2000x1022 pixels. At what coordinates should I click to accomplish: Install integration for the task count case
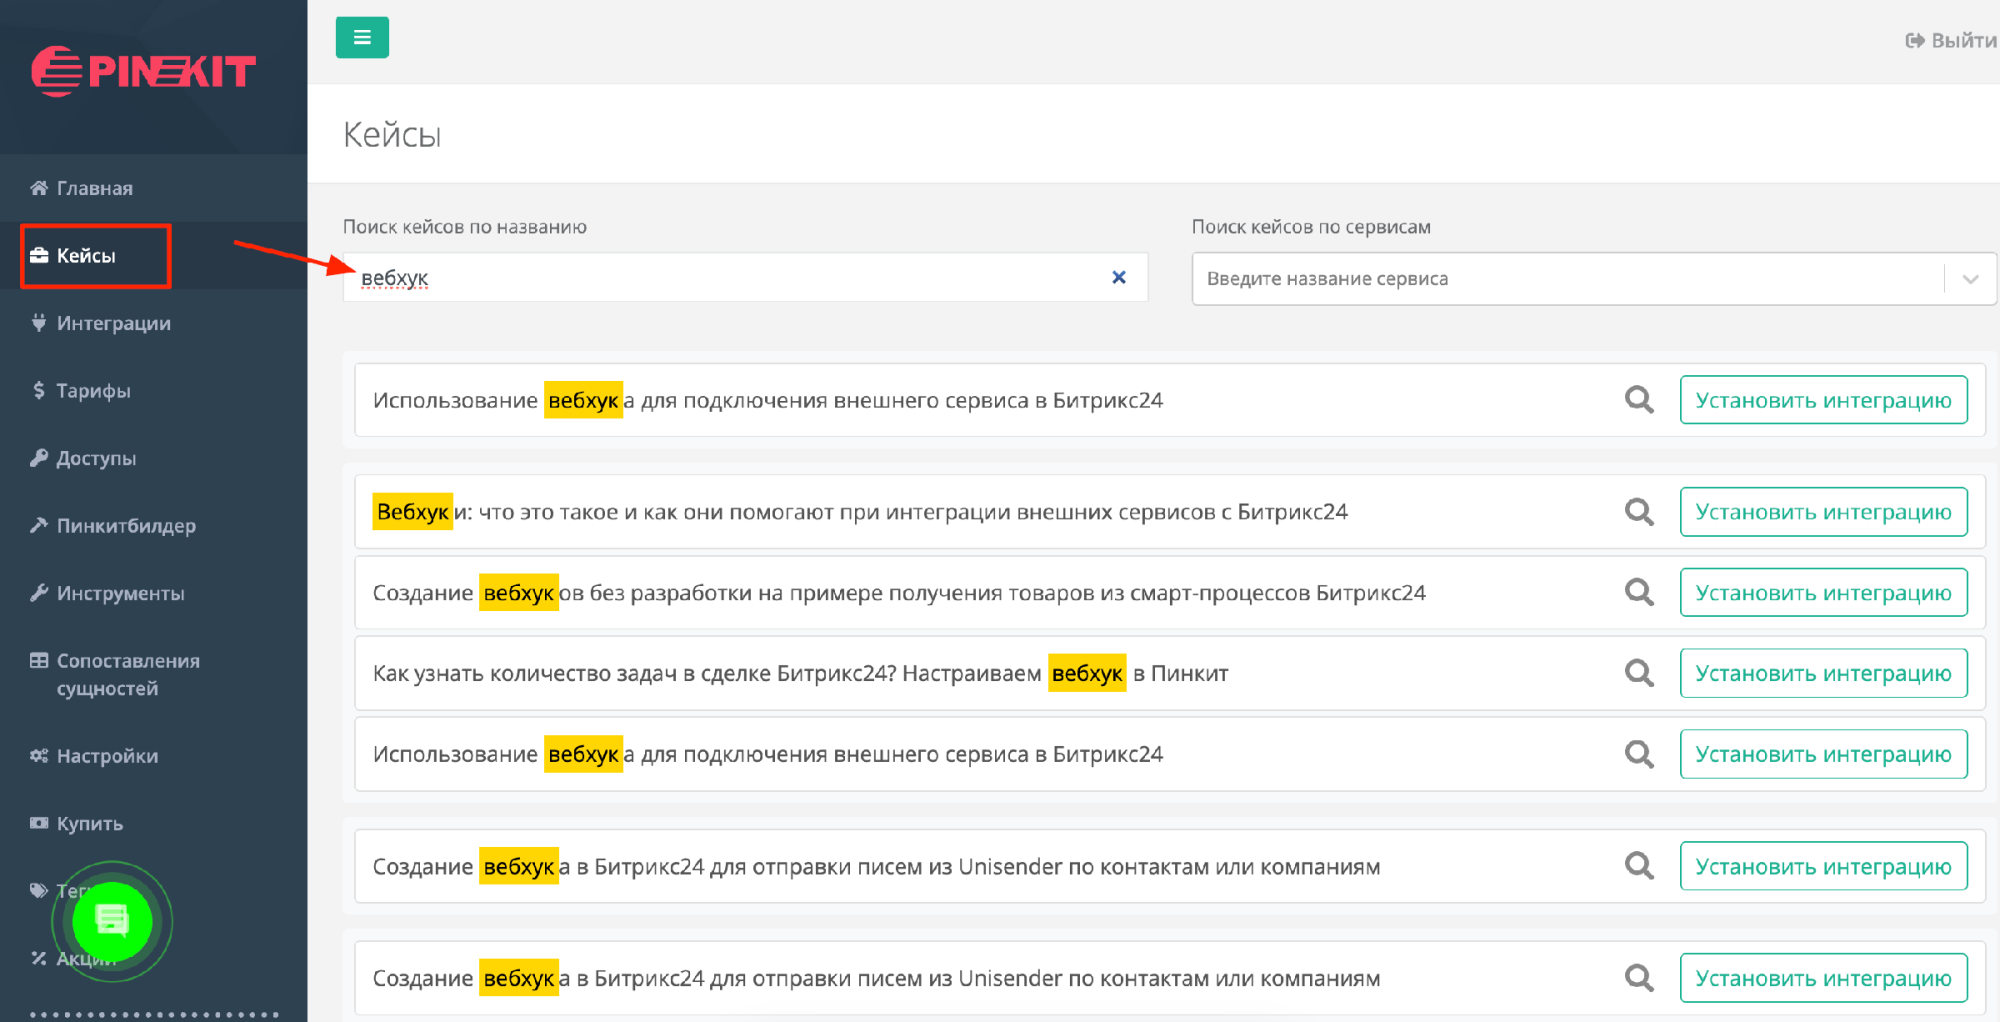point(1823,673)
